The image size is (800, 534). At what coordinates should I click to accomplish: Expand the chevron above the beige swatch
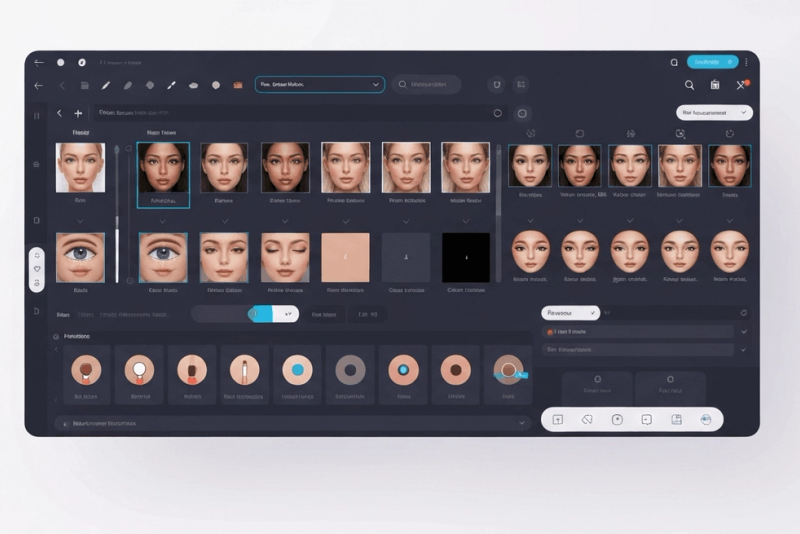pos(345,221)
